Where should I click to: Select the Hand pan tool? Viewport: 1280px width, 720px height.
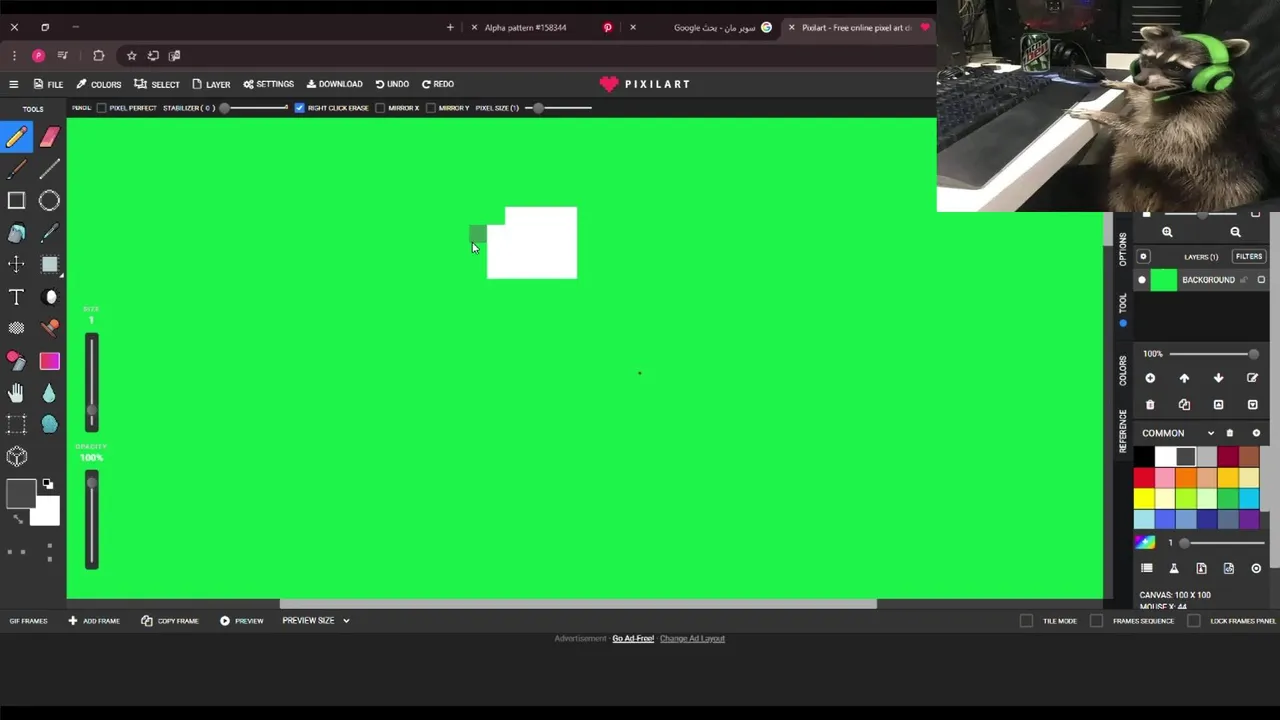coord(16,393)
